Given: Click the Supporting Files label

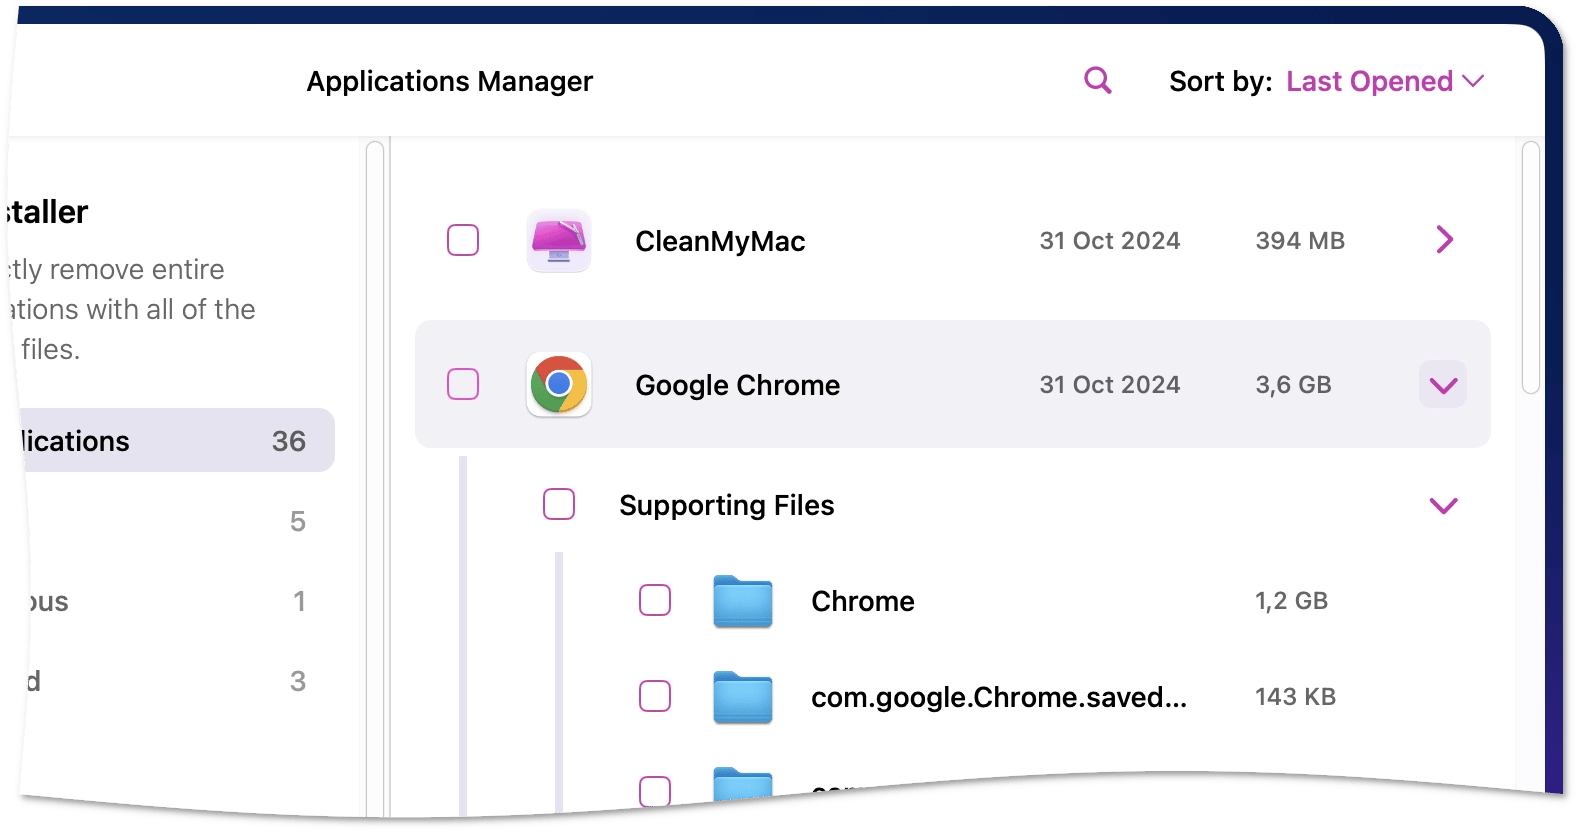Looking at the screenshot, I should [727, 505].
